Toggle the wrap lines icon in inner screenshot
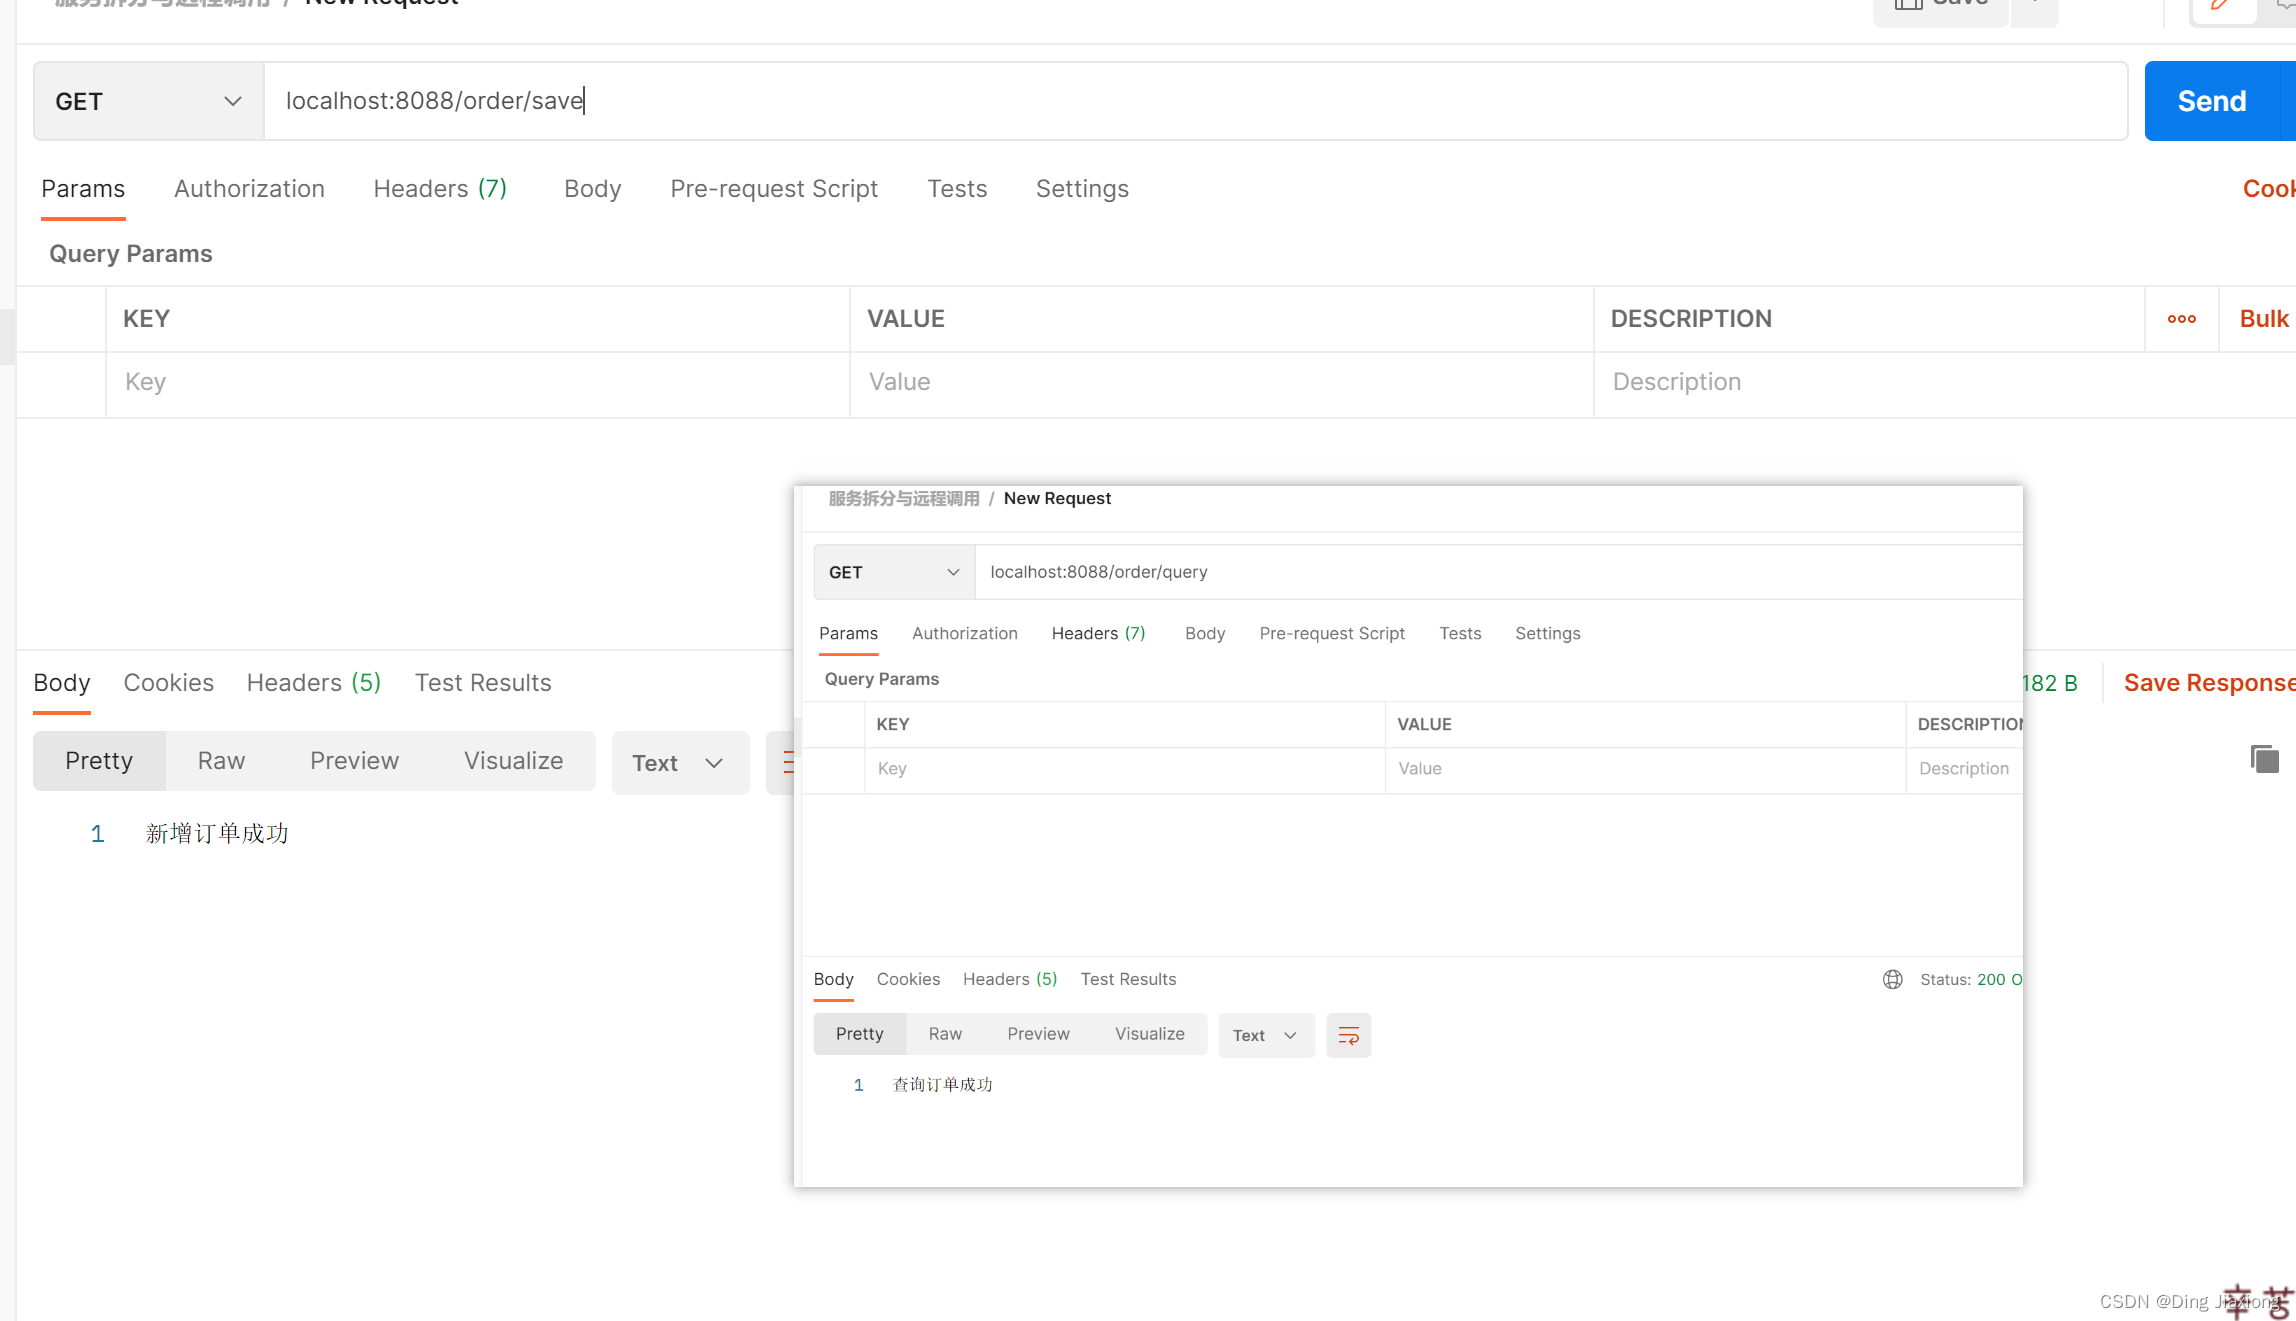Image resolution: width=2296 pixels, height=1321 pixels. (1348, 1035)
